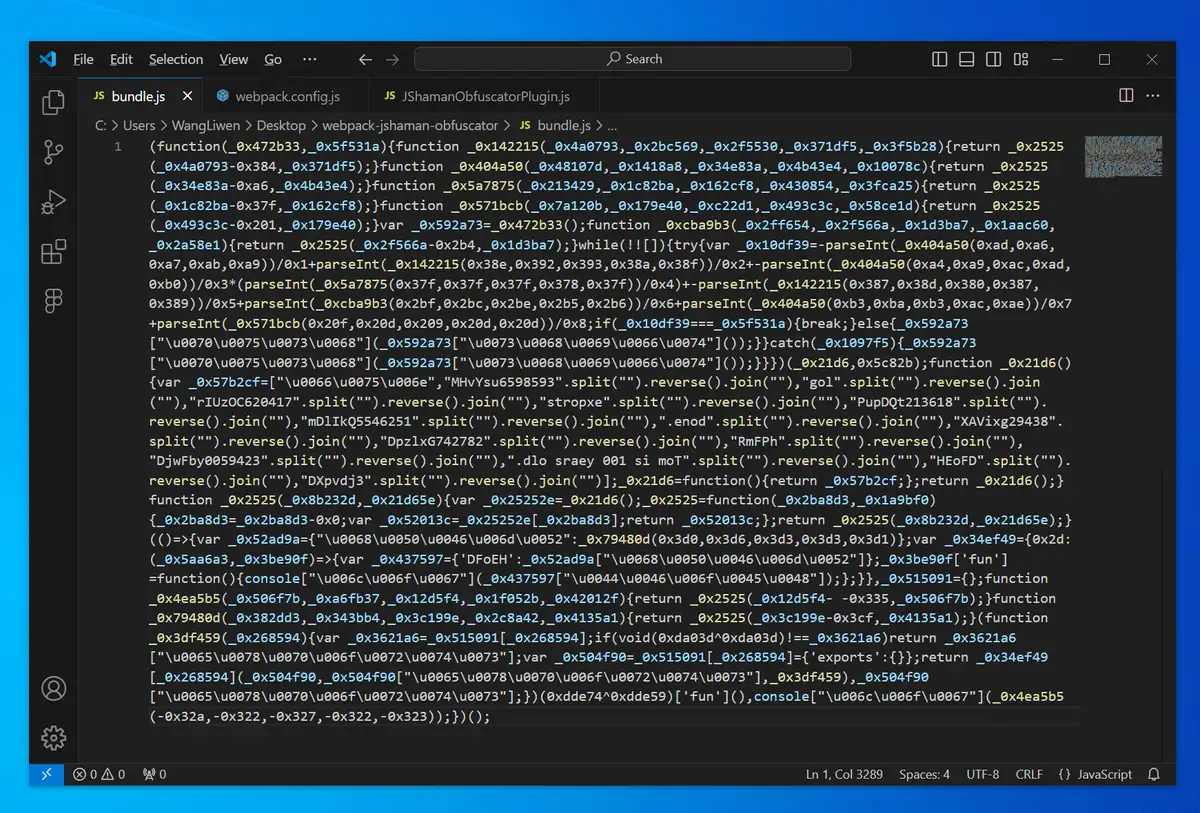This screenshot has height=813, width=1200.
Task: Open the remote window status icon
Action: [x=46, y=774]
